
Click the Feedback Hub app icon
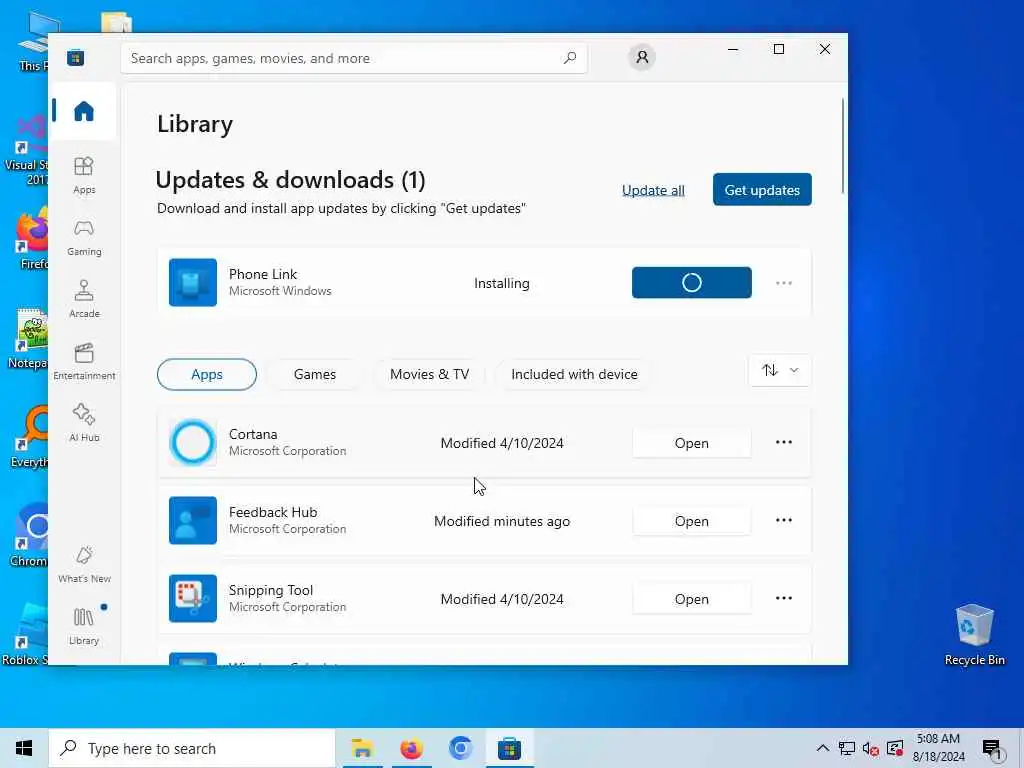pos(193,520)
